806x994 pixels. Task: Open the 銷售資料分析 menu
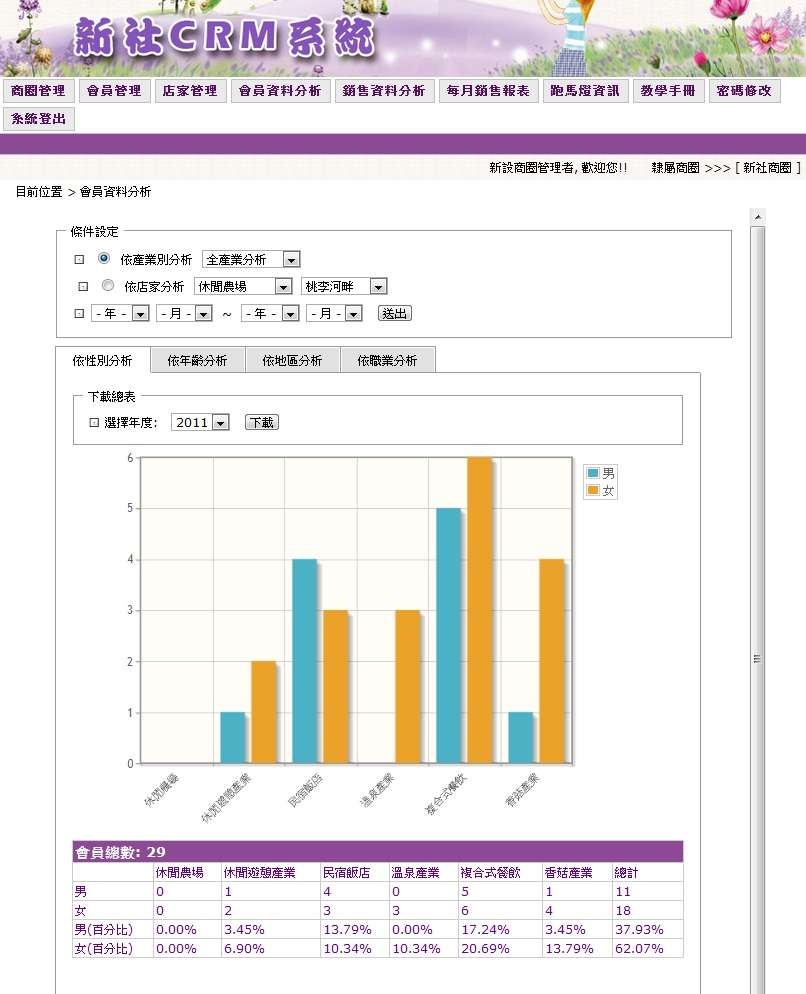point(384,91)
